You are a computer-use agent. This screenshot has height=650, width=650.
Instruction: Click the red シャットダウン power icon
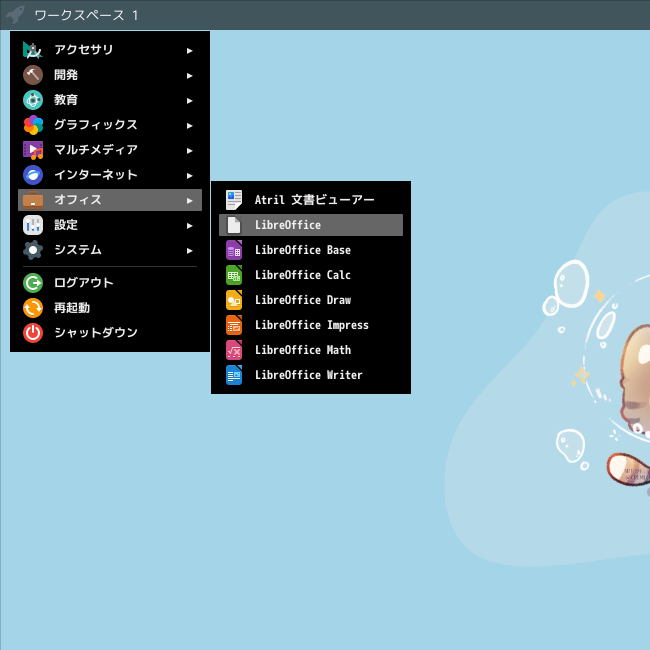[x=33, y=332]
